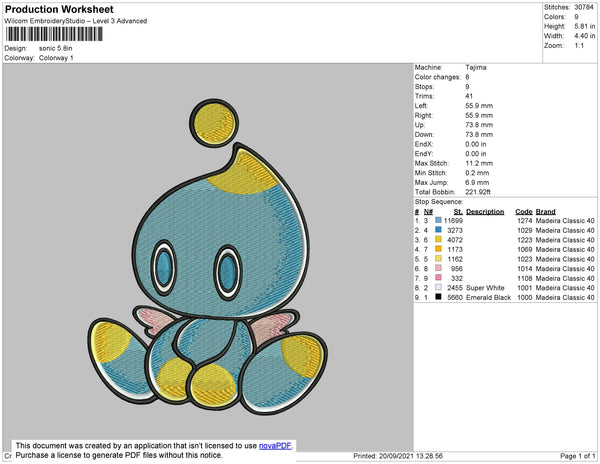Select the Super White thread swatch
This screenshot has width=600, height=464.
pyautogui.click(x=438, y=287)
